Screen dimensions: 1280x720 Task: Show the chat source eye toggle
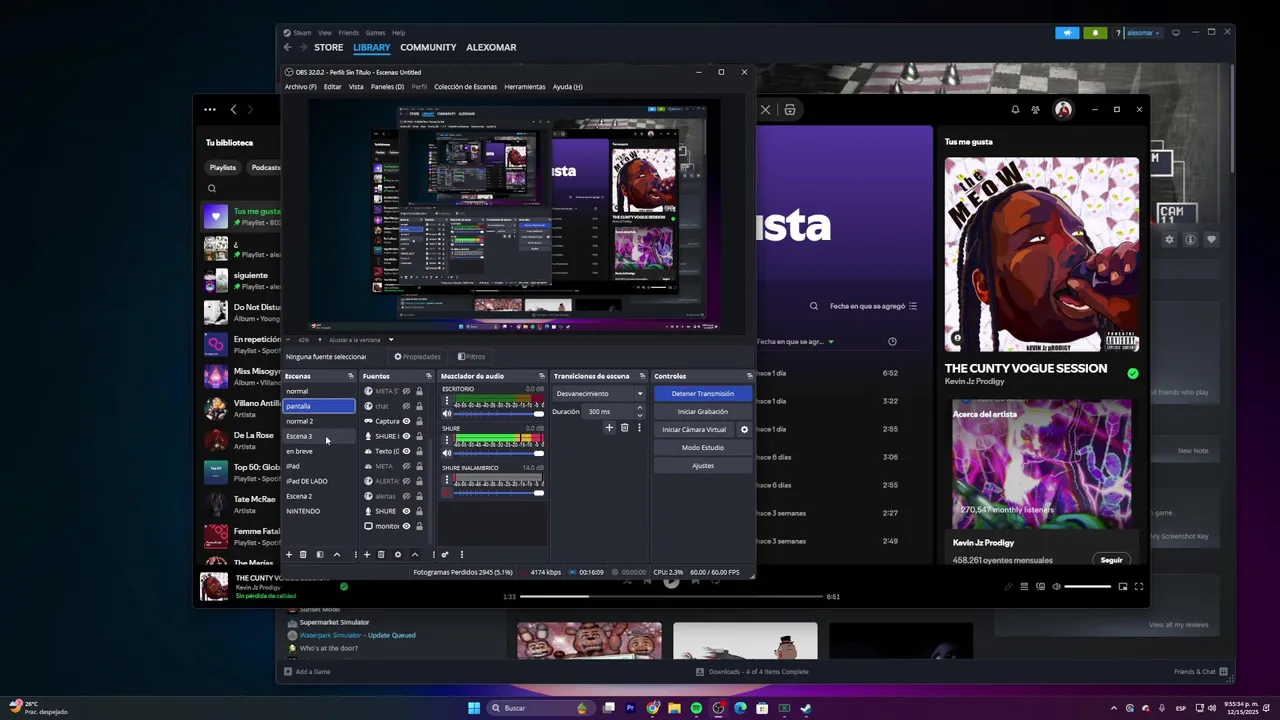[406, 406]
